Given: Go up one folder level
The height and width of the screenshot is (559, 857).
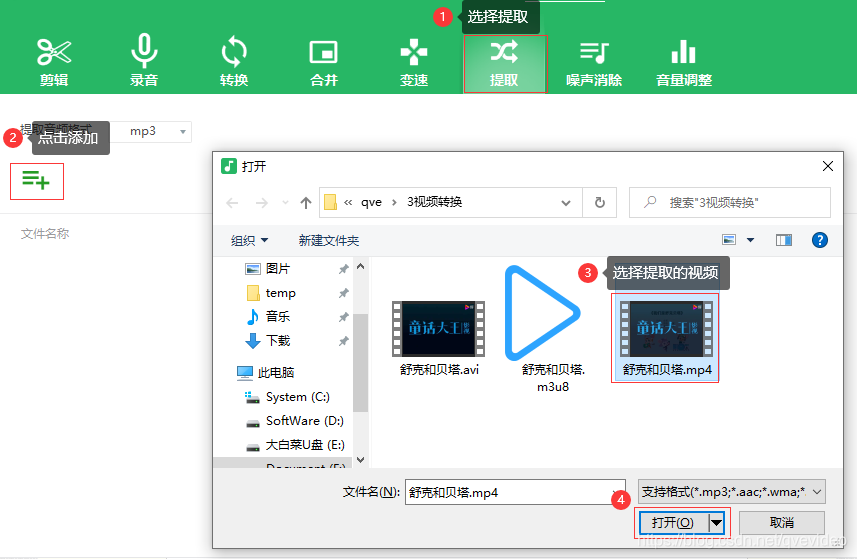Looking at the screenshot, I should 306,203.
